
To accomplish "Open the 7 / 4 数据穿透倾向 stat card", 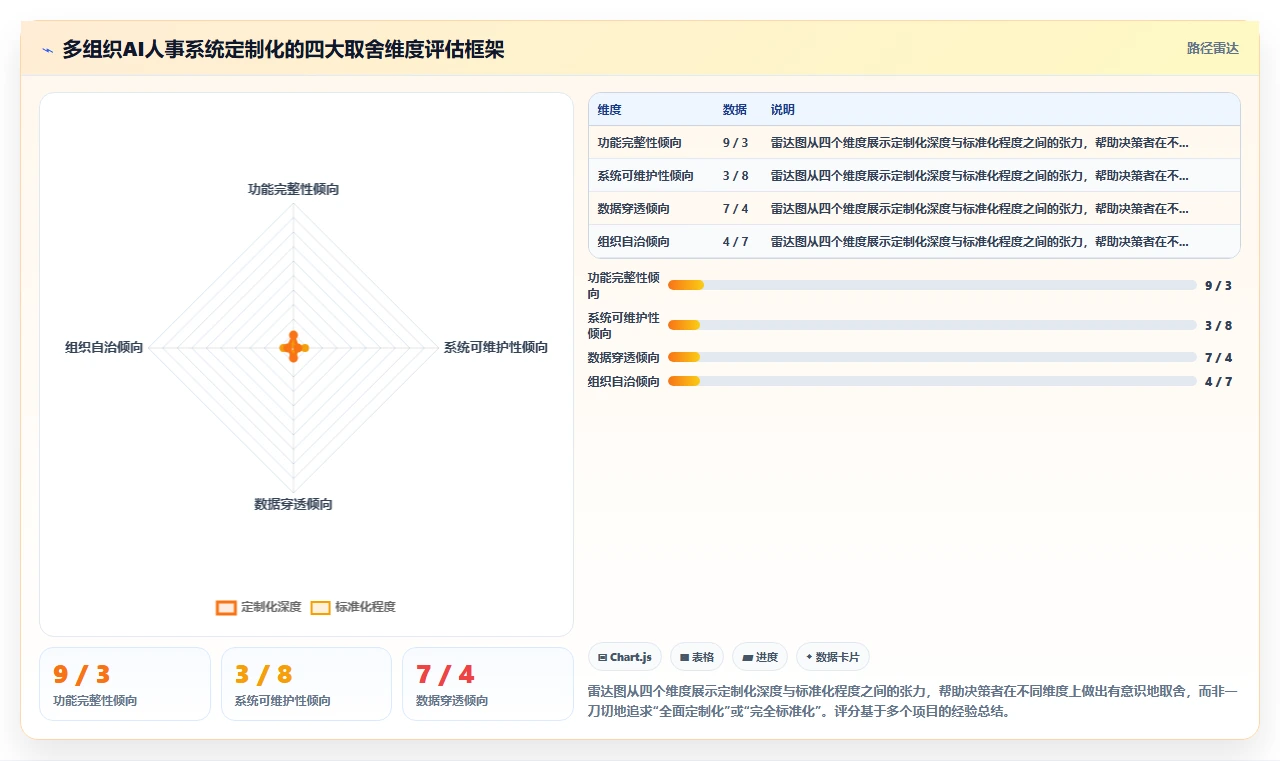I will coord(488,684).
